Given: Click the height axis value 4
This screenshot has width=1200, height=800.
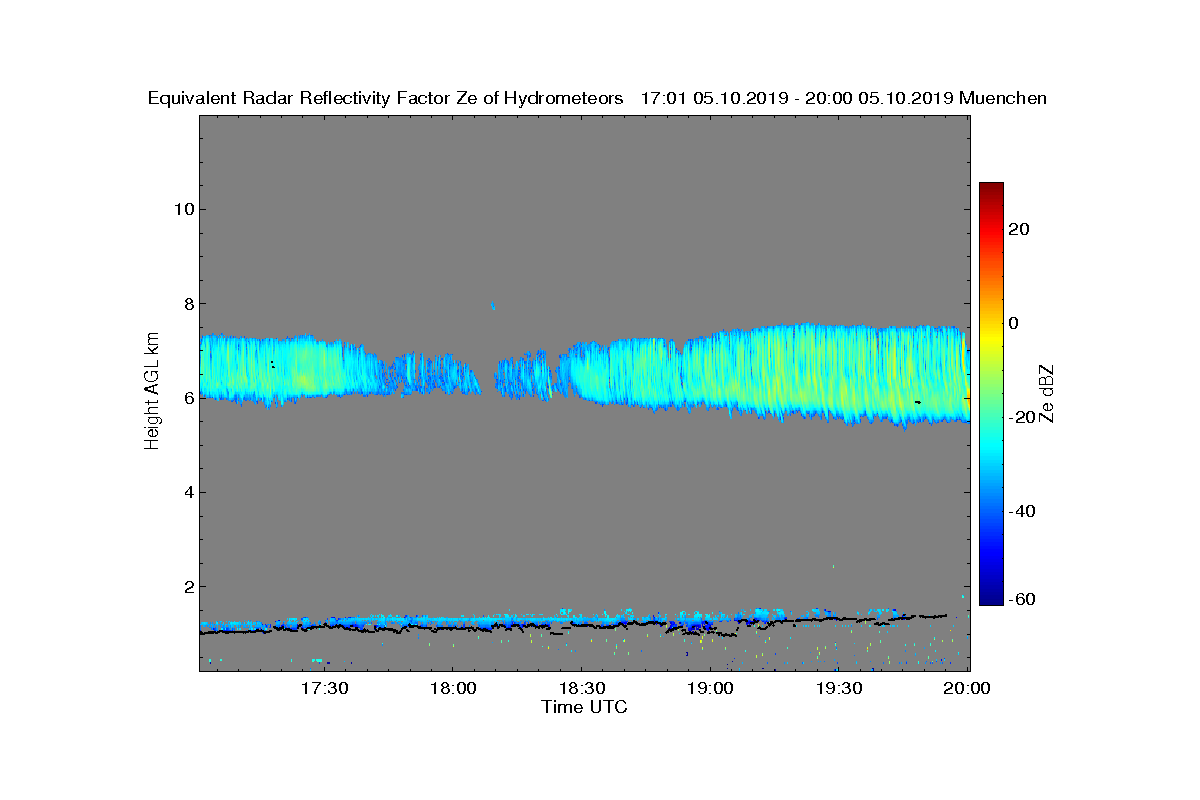Looking at the screenshot, I should tap(187, 492).
